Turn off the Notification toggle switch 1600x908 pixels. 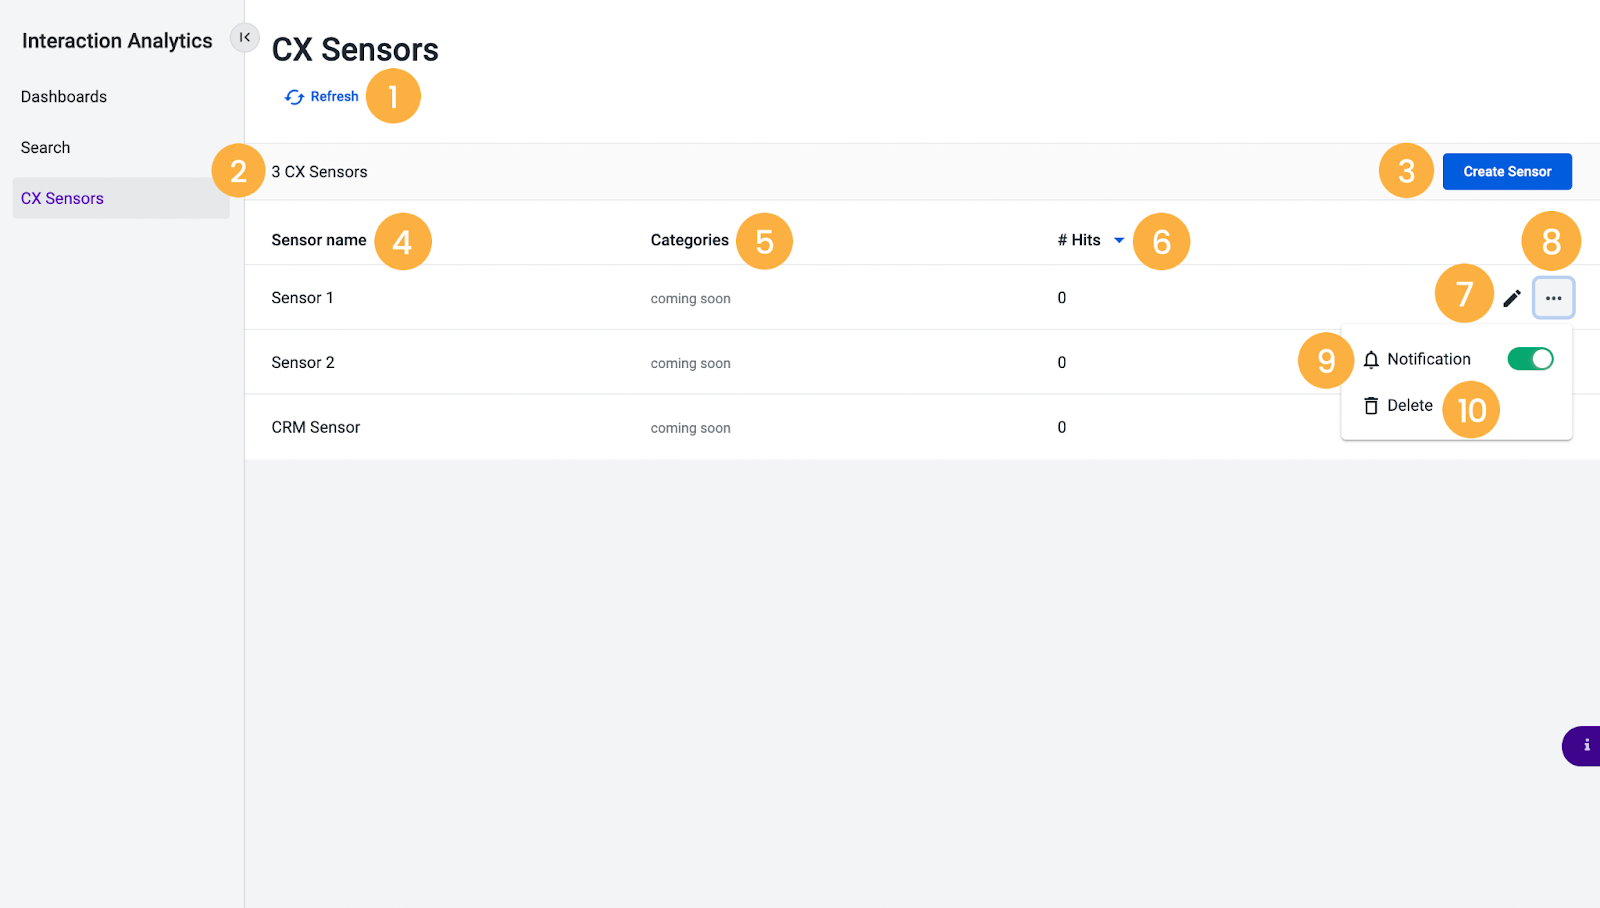pos(1530,359)
